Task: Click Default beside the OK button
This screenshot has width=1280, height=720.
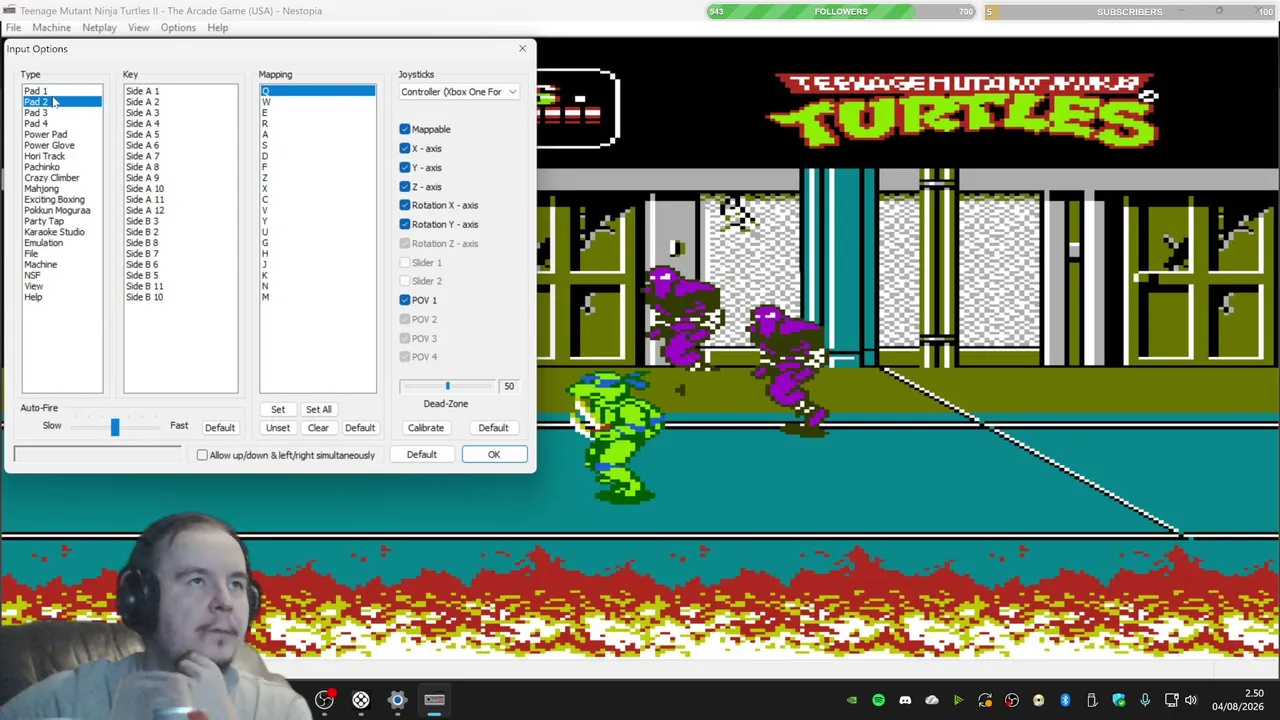Action: (x=421, y=455)
